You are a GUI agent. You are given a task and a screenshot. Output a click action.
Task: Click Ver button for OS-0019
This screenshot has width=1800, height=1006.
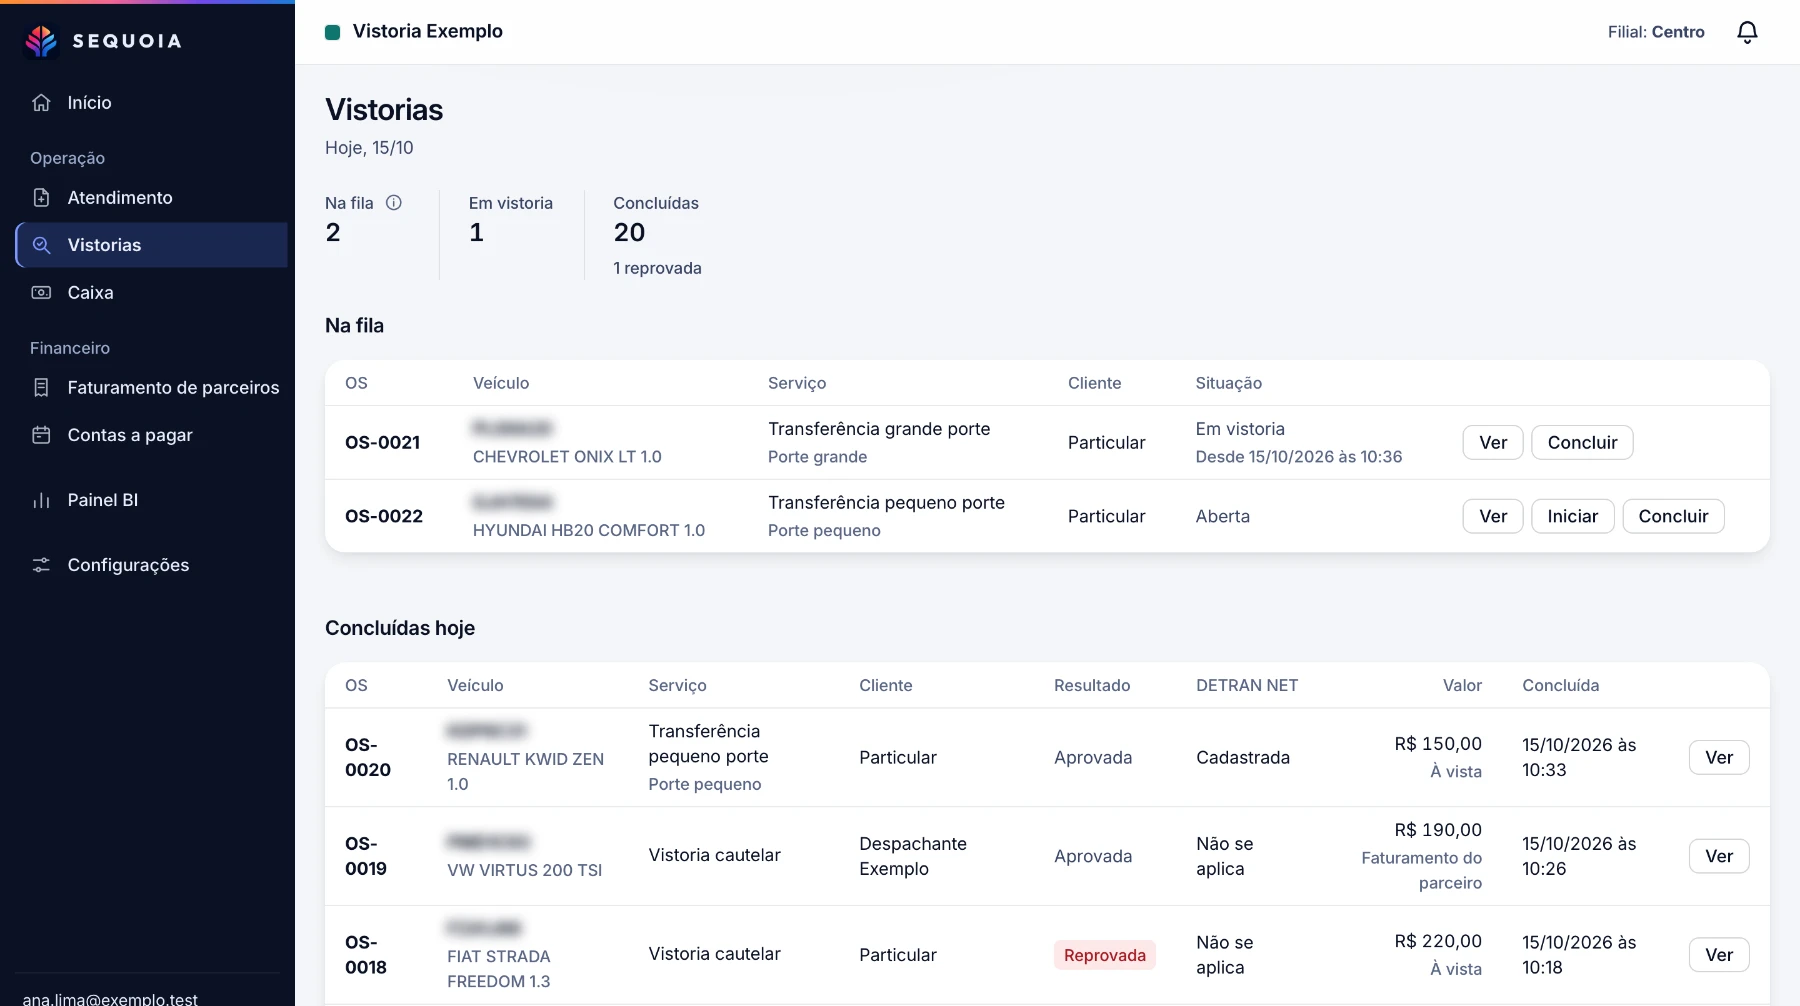(x=1719, y=856)
